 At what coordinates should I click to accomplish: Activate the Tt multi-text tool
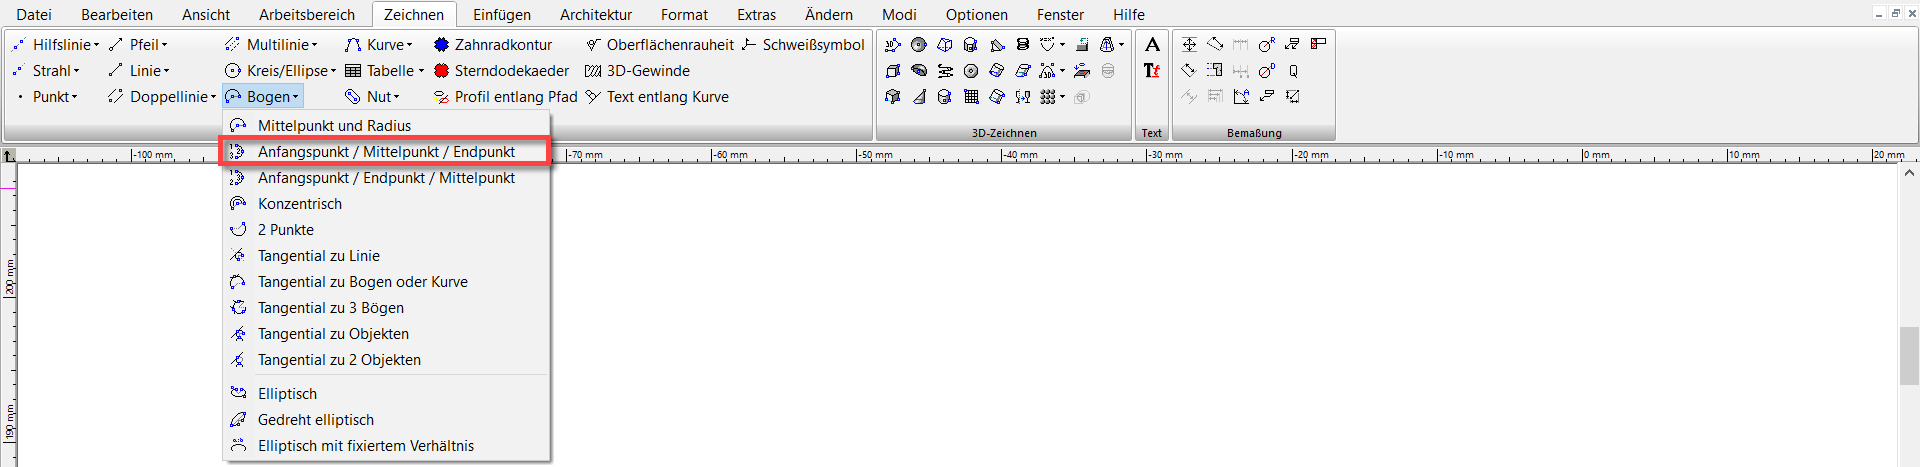1152,71
